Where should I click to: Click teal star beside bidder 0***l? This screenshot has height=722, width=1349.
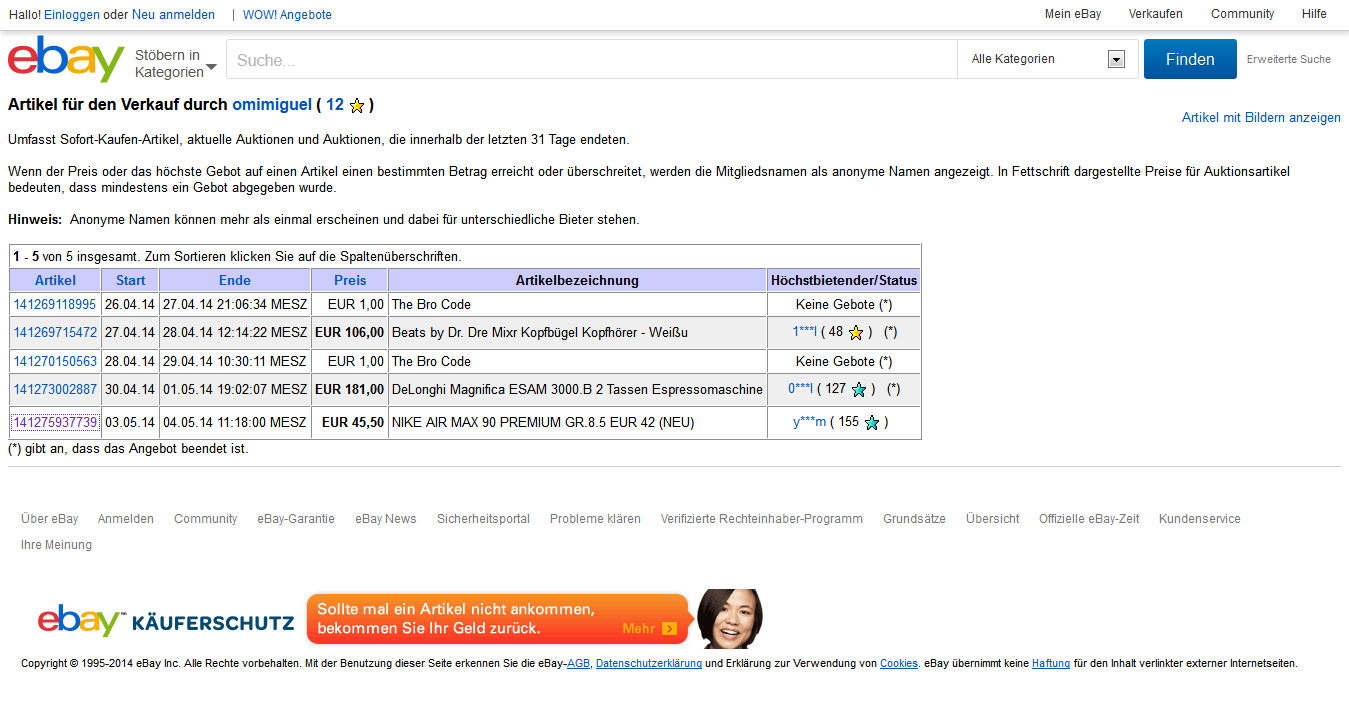click(x=859, y=390)
